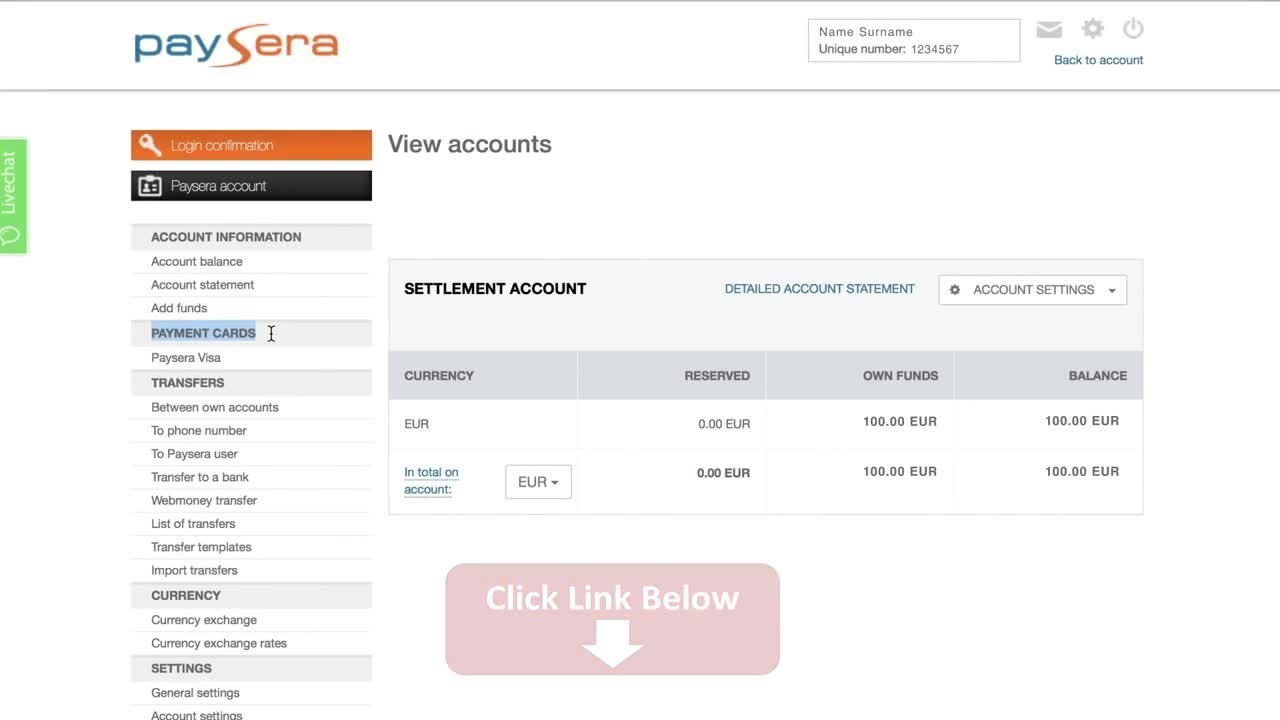Viewport: 1280px width, 720px height.
Task: Open List of transfers
Action: [193, 524]
